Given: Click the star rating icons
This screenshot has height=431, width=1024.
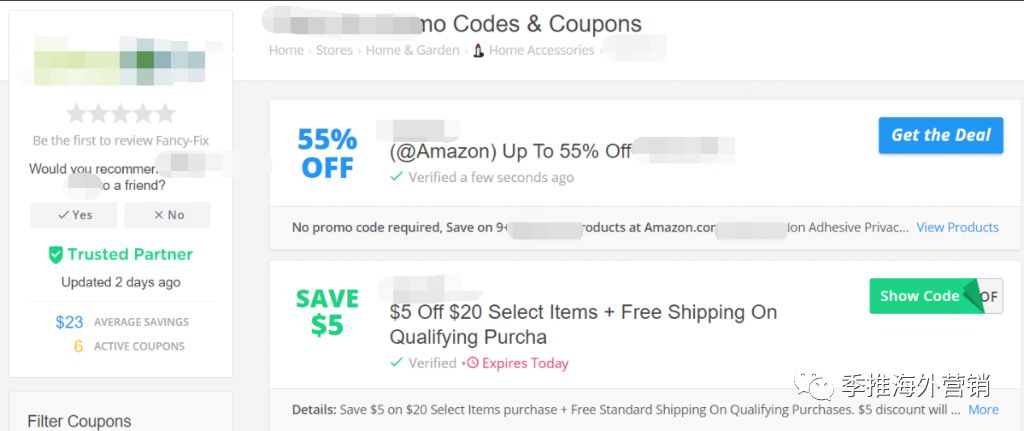Looking at the screenshot, I should [120, 113].
